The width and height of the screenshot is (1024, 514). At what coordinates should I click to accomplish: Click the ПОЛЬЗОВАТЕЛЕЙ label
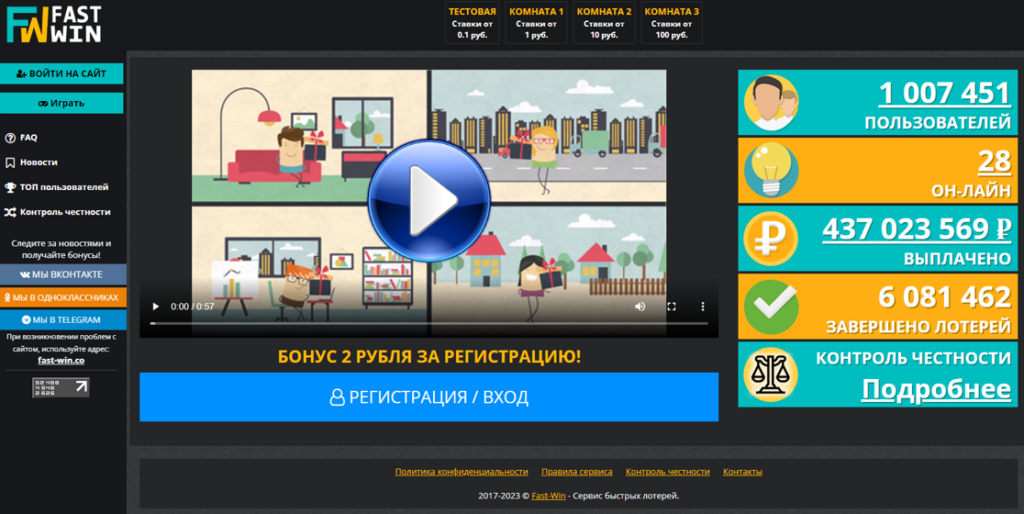tap(937, 122)
